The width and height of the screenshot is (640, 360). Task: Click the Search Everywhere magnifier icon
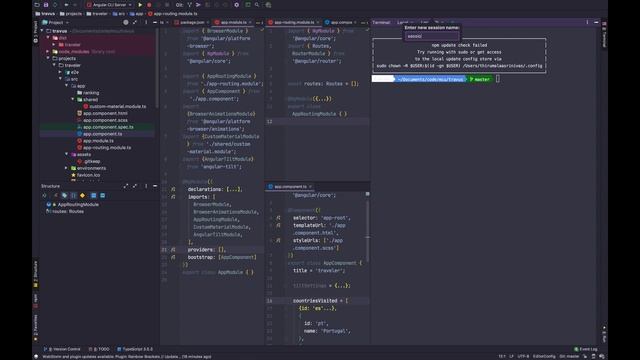tap(257, 5)
